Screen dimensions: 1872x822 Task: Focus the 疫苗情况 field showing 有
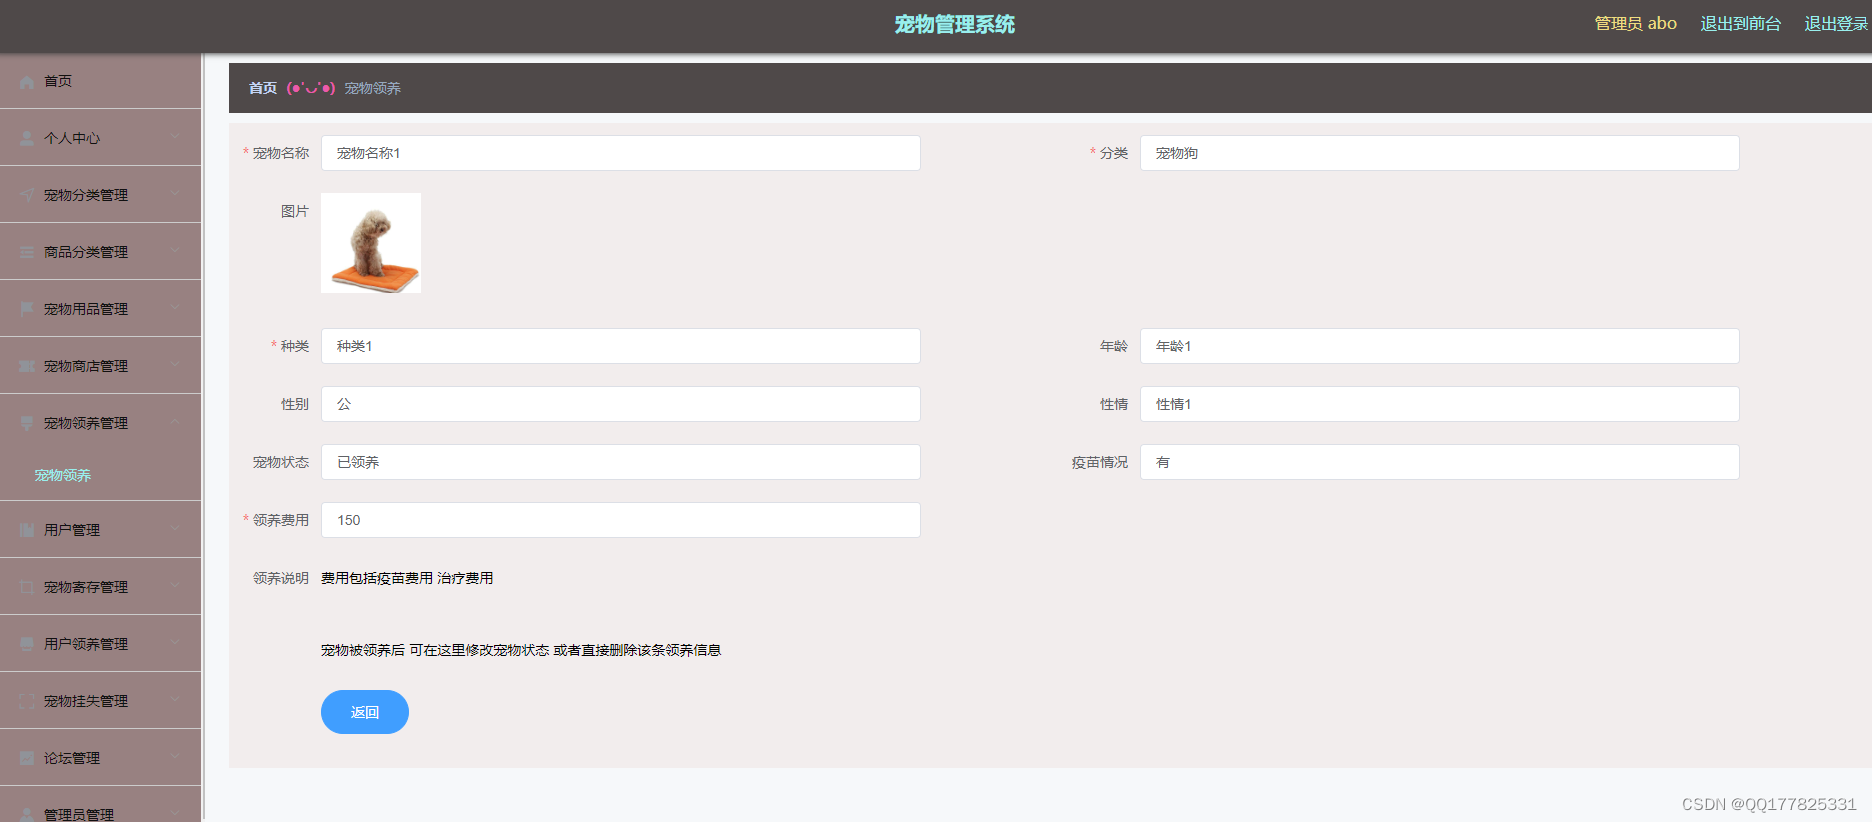[x=1440, y=462]
